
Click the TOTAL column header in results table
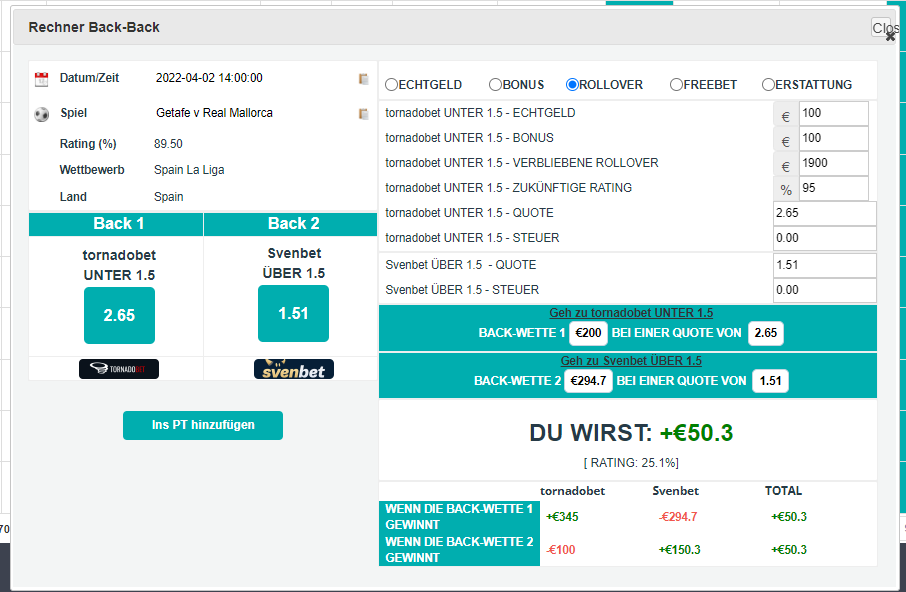point(784,491)
